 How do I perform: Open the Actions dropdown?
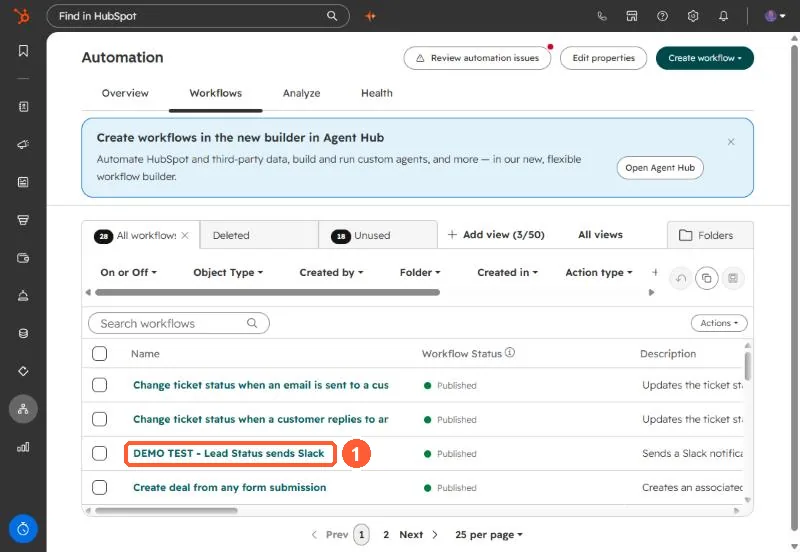point(719,323)
